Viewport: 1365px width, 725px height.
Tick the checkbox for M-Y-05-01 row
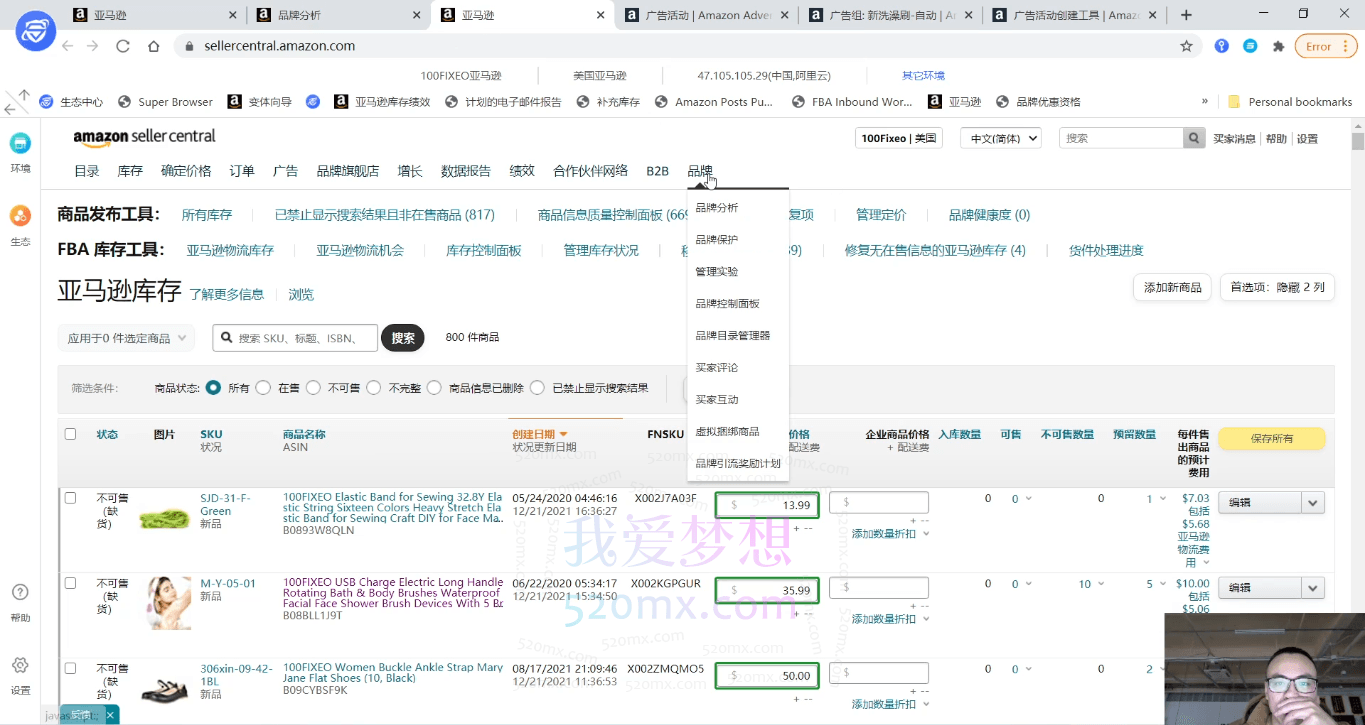70,583
